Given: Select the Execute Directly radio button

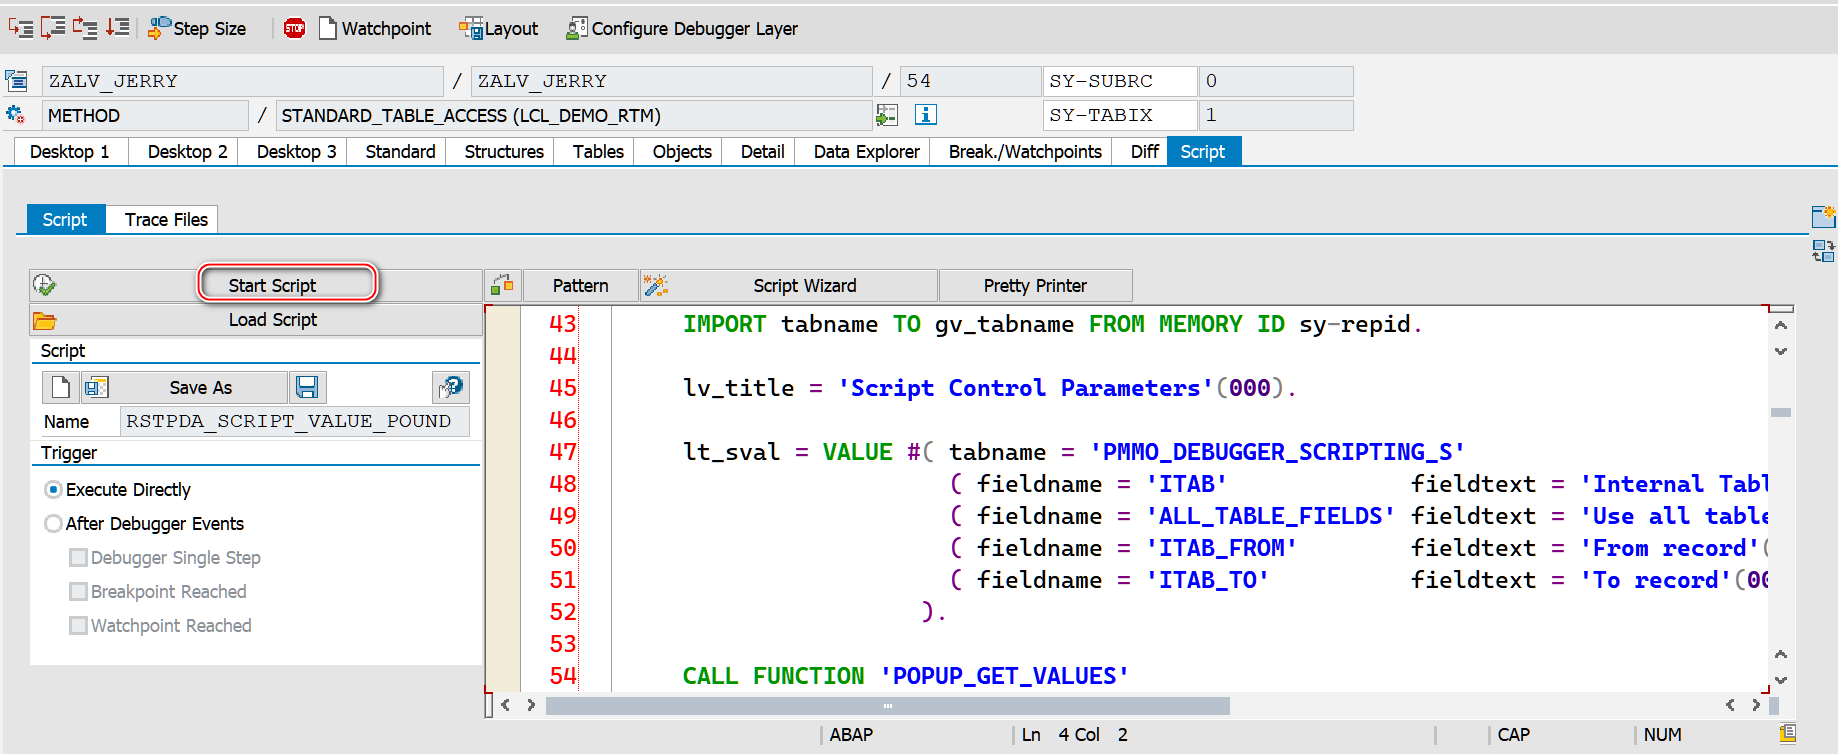Looking at the screenshot, I should pos(54,490).
